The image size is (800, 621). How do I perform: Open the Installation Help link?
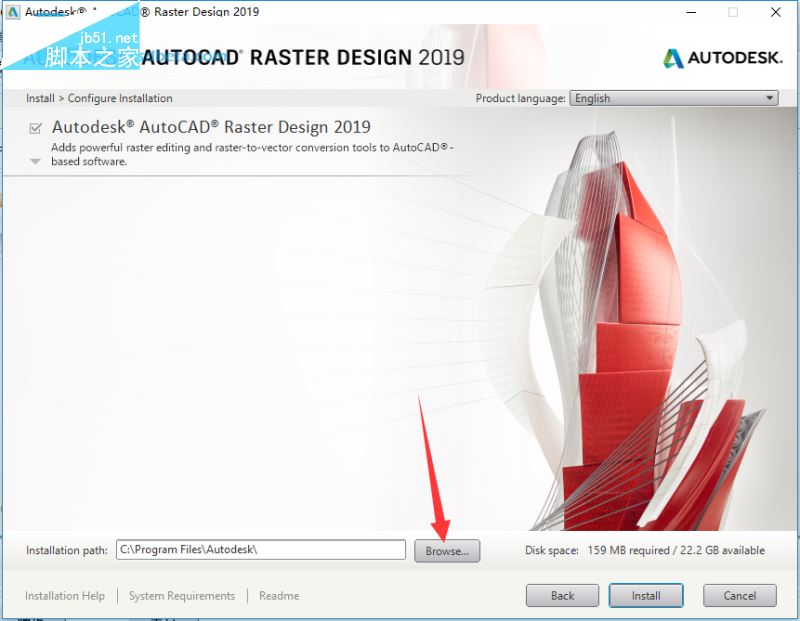[x=65, y=595]
